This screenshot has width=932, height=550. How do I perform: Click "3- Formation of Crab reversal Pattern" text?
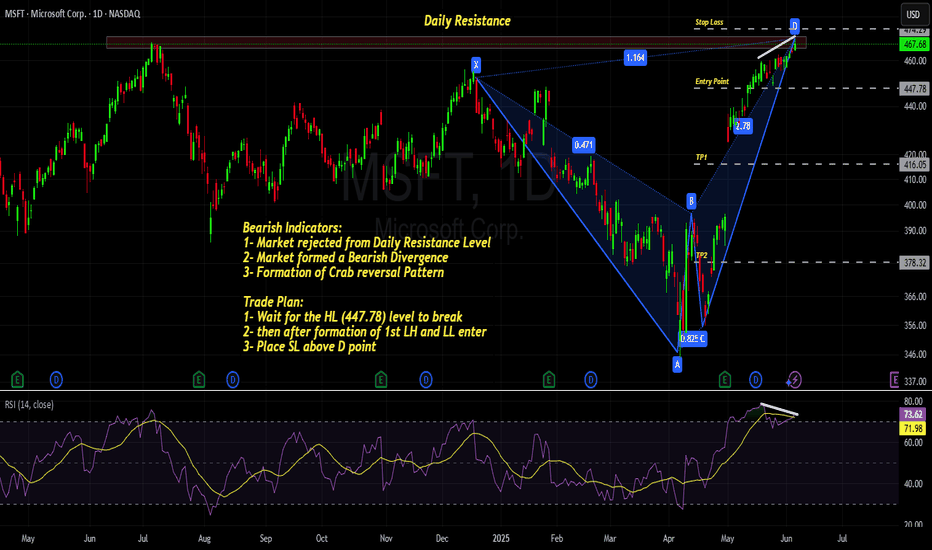pyautogui.click(x=344, y=272)
